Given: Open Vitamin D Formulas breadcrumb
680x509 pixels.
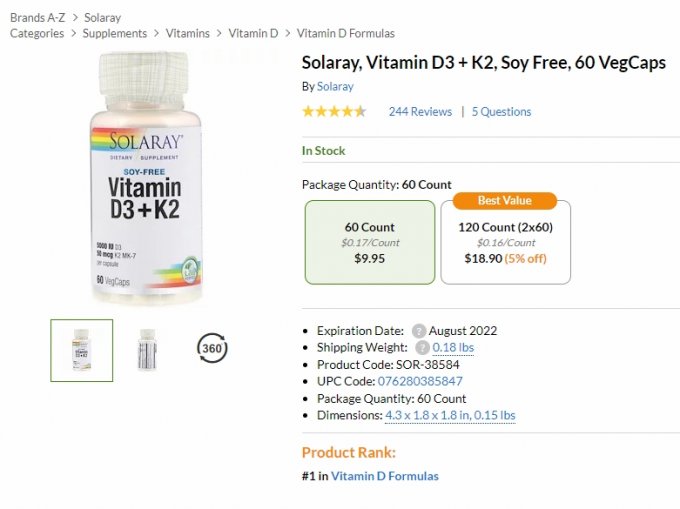Looking at the screenshot, I should 346,34.
